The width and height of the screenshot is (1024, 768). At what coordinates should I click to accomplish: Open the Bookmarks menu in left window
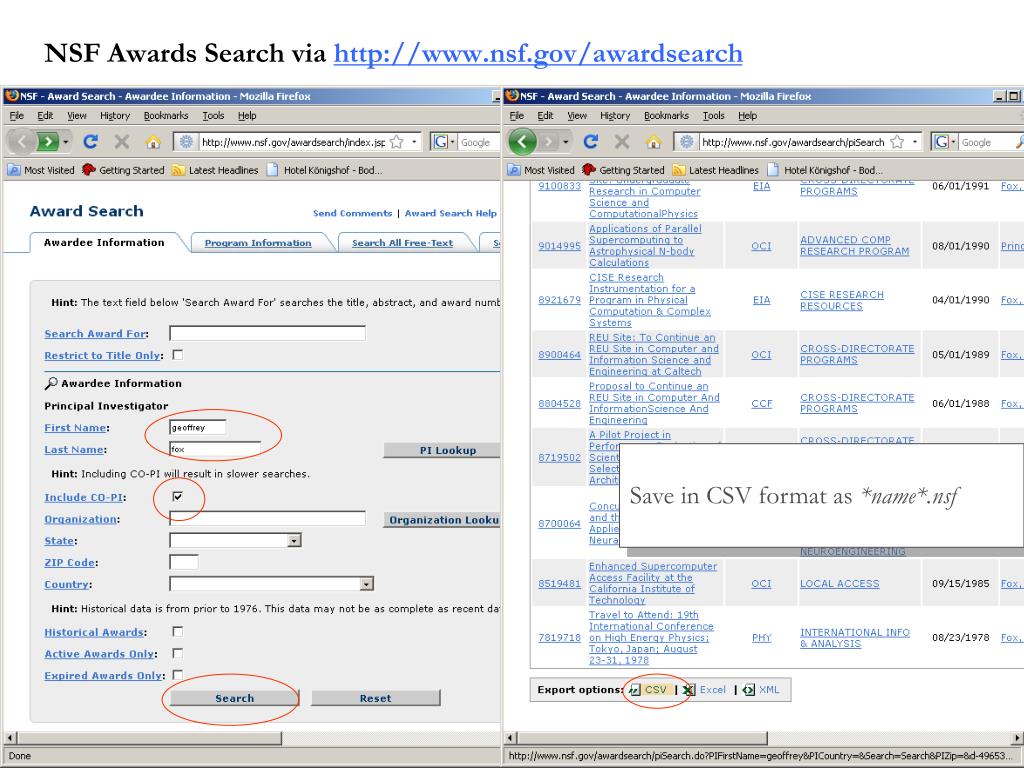tap(166, 116)
